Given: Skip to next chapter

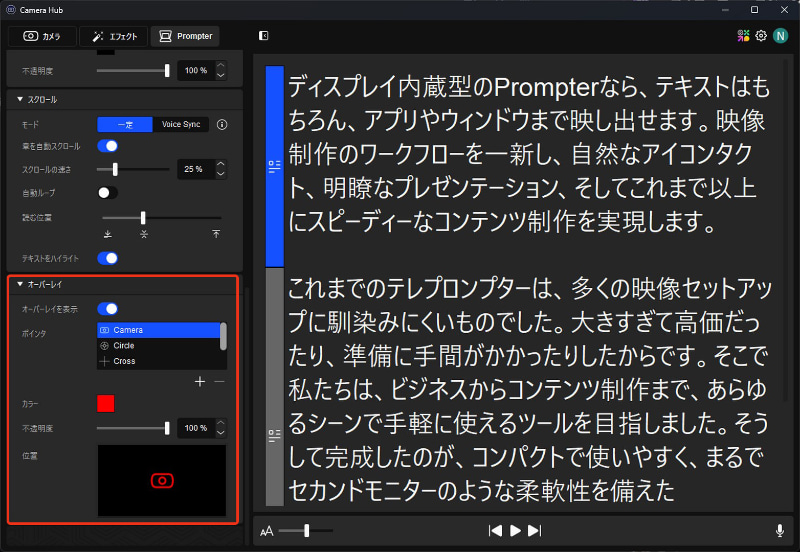Looking at the screenshot, I should click(x=535, y=531).
